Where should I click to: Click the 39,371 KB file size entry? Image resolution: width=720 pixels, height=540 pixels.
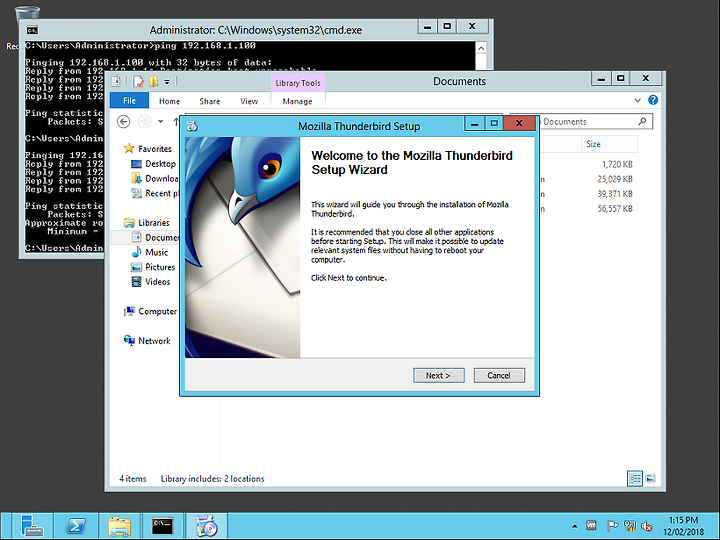pyautogui.click(x=615, y=194)
